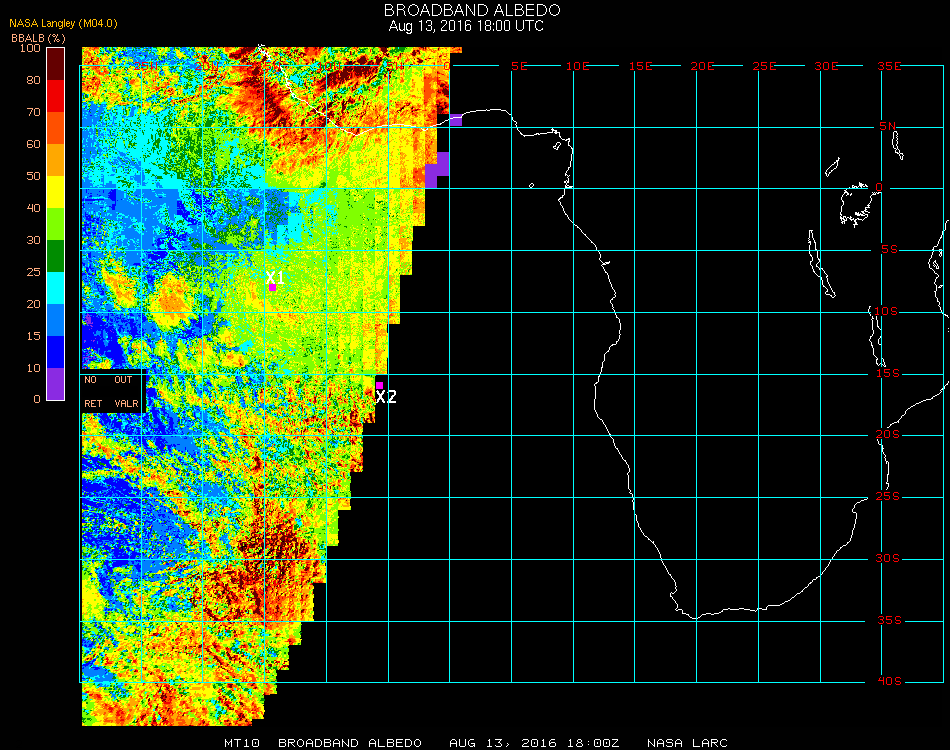Click the NASA Langley (M04.0) label
950x750 pixels.
pos(62,23)
